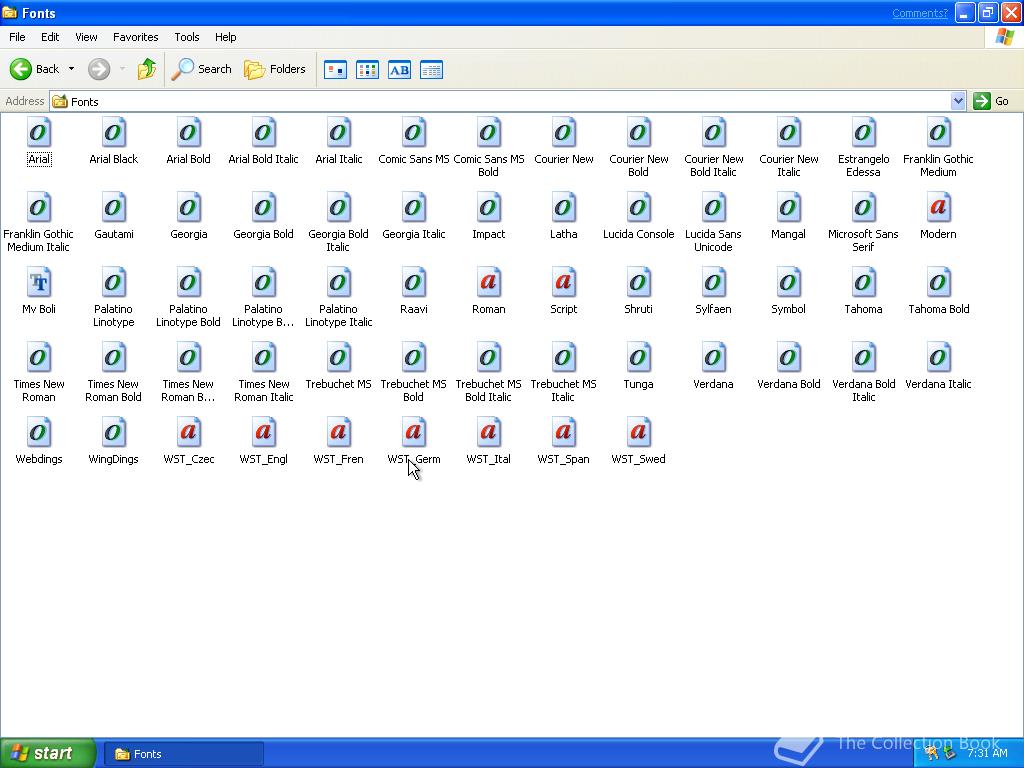Select the Microsoft Sans Serif font icon
Viewport: 1024px width, 768px height.
click(863, 208)
